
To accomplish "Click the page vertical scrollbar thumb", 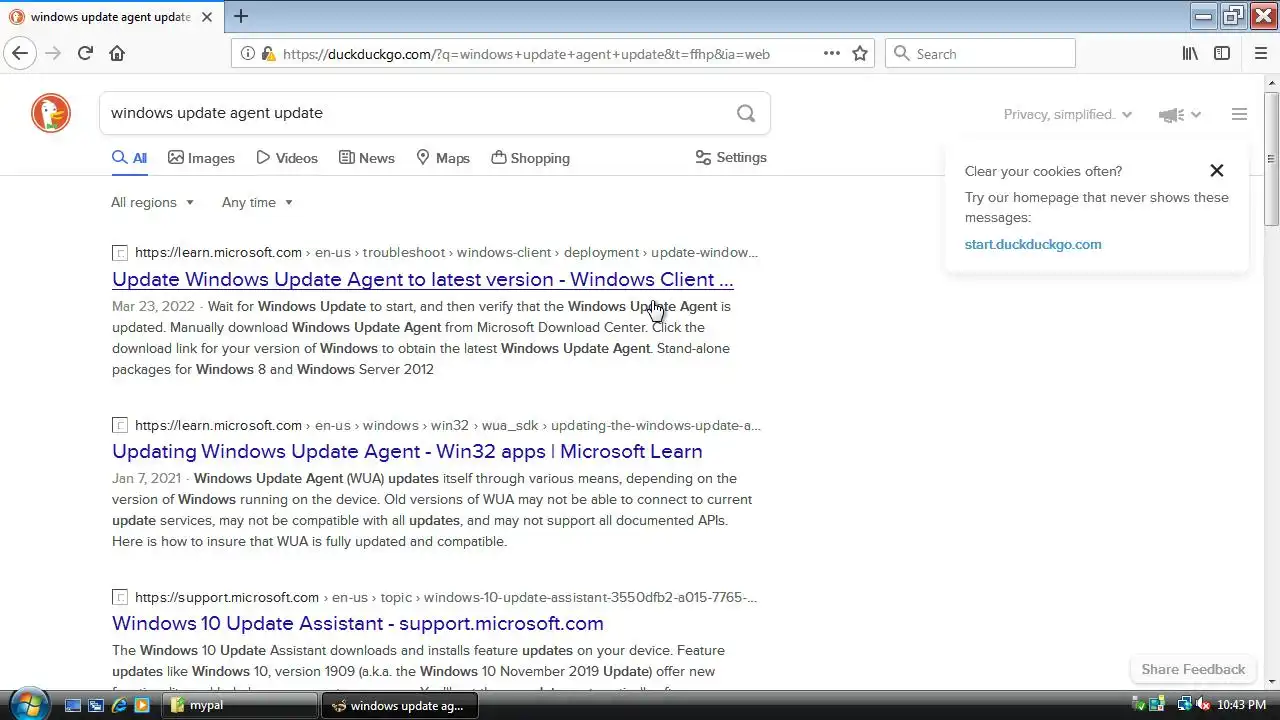I will [x=1271, y=159].
